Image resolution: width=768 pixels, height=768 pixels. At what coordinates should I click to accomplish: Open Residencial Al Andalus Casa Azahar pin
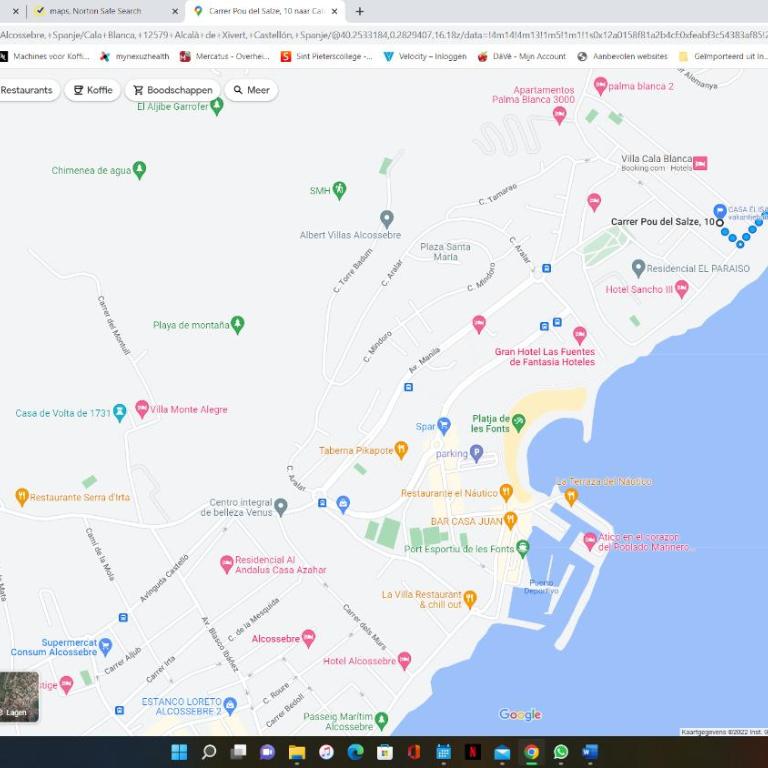[226, 564]
